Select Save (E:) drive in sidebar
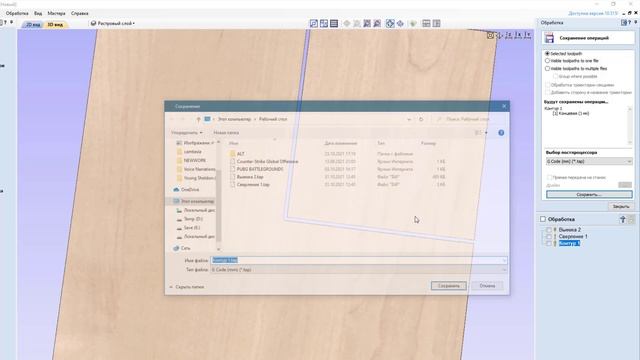Screen dimensions: 640x360 click(x=189, y=228)
